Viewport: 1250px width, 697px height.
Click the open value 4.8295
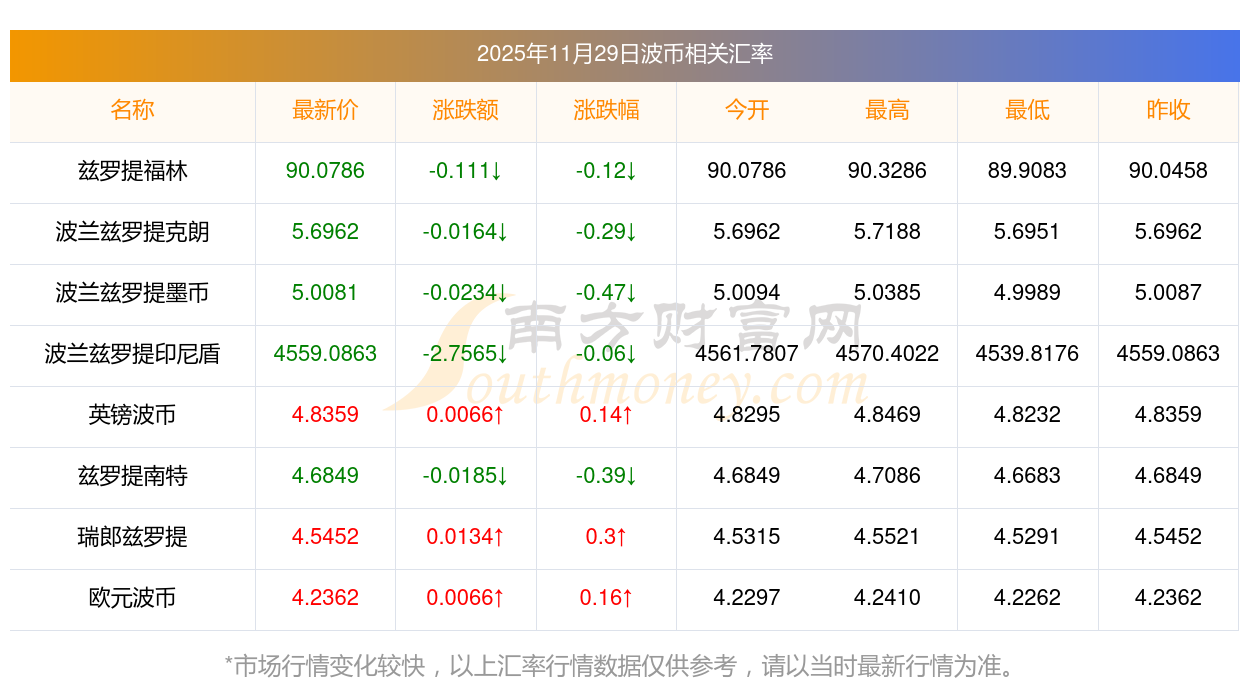pos(747,415)
